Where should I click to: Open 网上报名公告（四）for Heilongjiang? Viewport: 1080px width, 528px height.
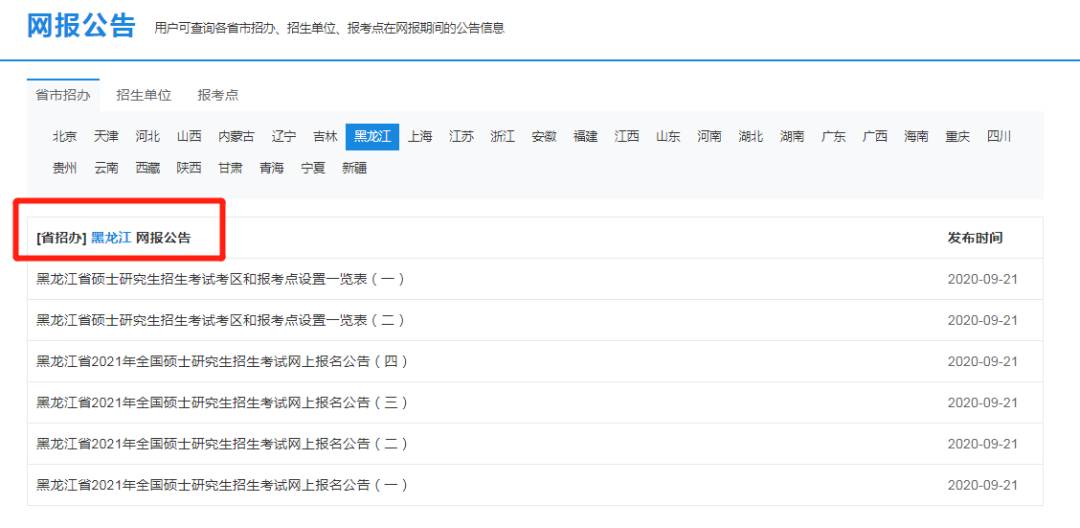click(222, 361)
